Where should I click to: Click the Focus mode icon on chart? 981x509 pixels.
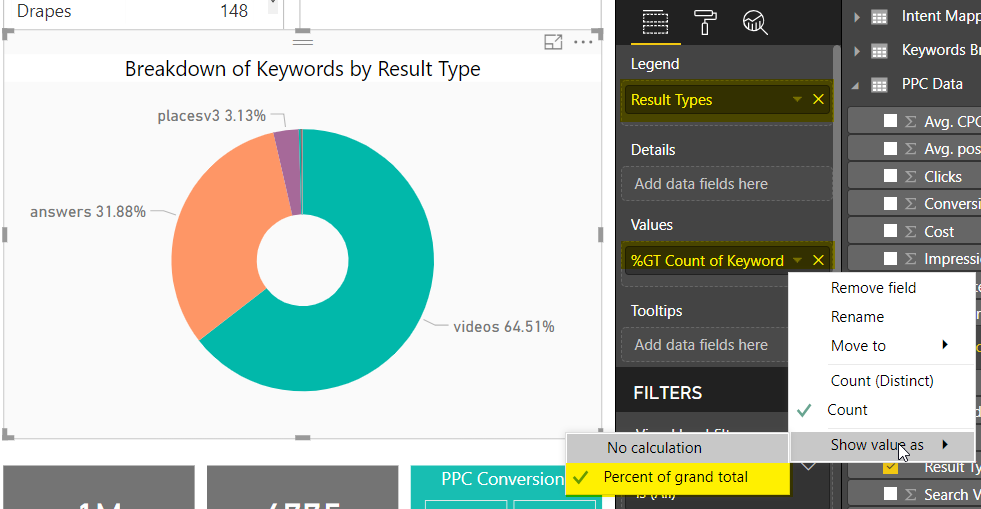click(553, 42)
